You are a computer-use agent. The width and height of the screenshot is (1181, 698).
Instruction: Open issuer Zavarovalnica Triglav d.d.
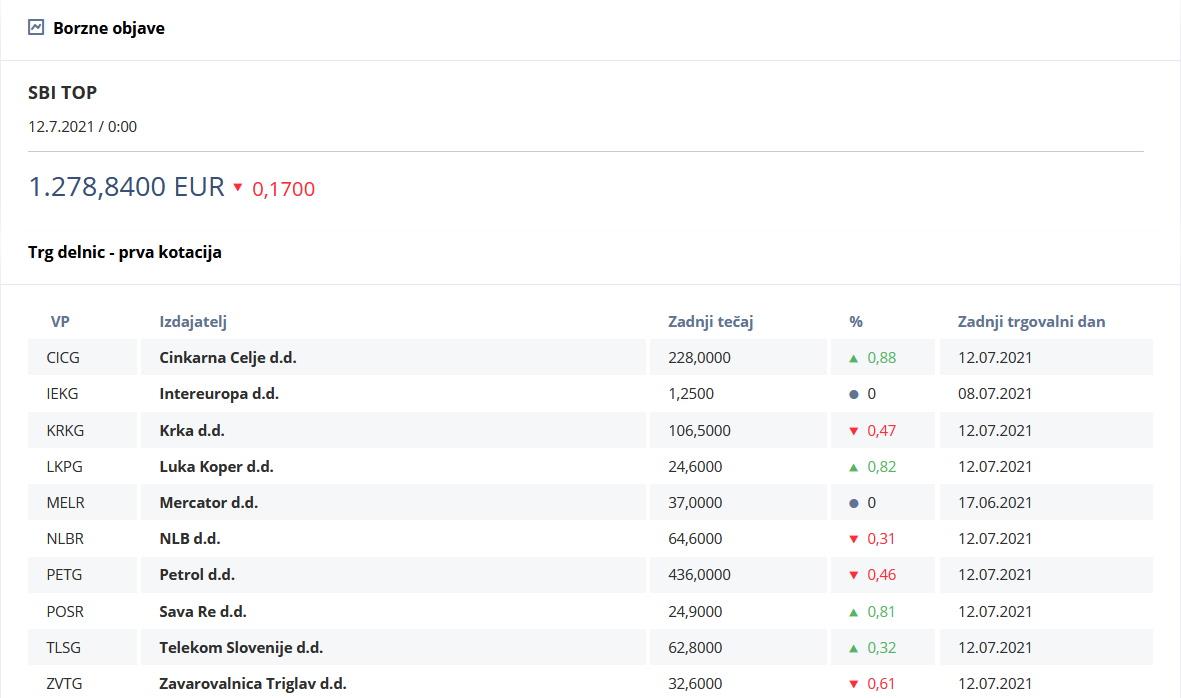[252, 684]
